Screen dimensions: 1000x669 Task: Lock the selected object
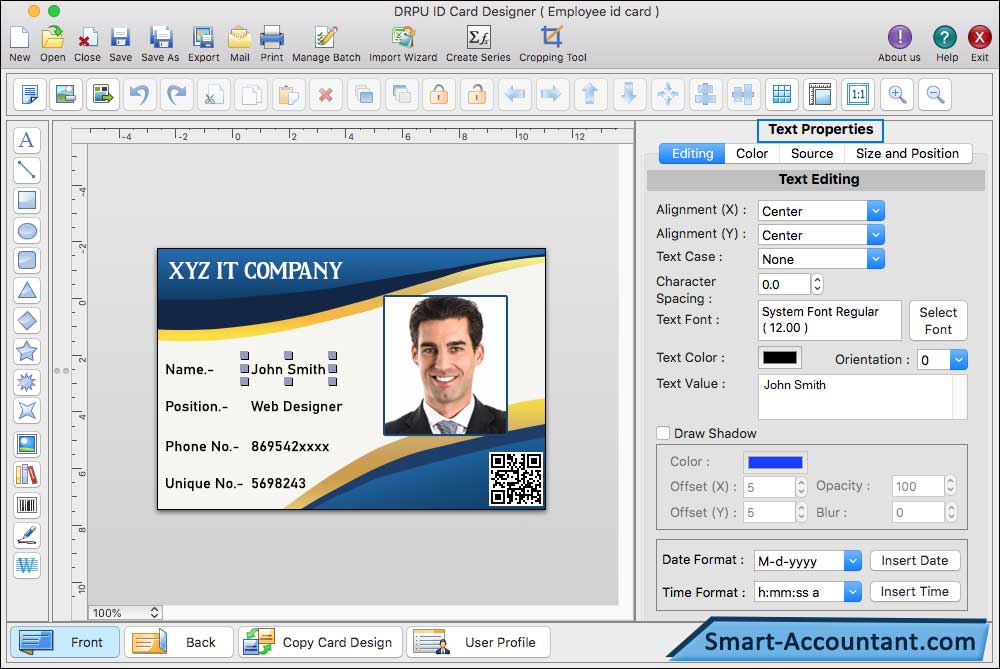coord(439,94)
